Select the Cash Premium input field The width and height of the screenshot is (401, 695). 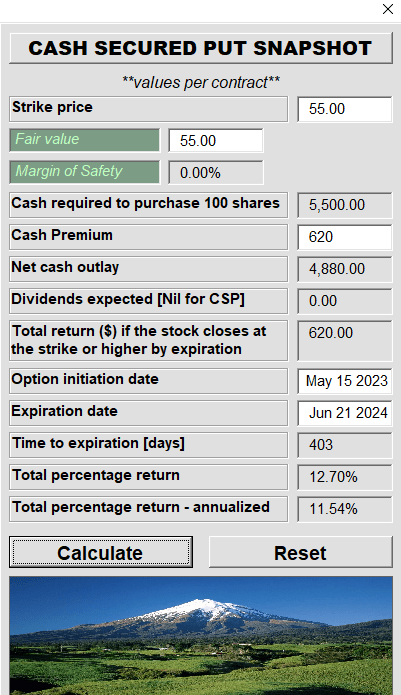(x=345, y=237)
